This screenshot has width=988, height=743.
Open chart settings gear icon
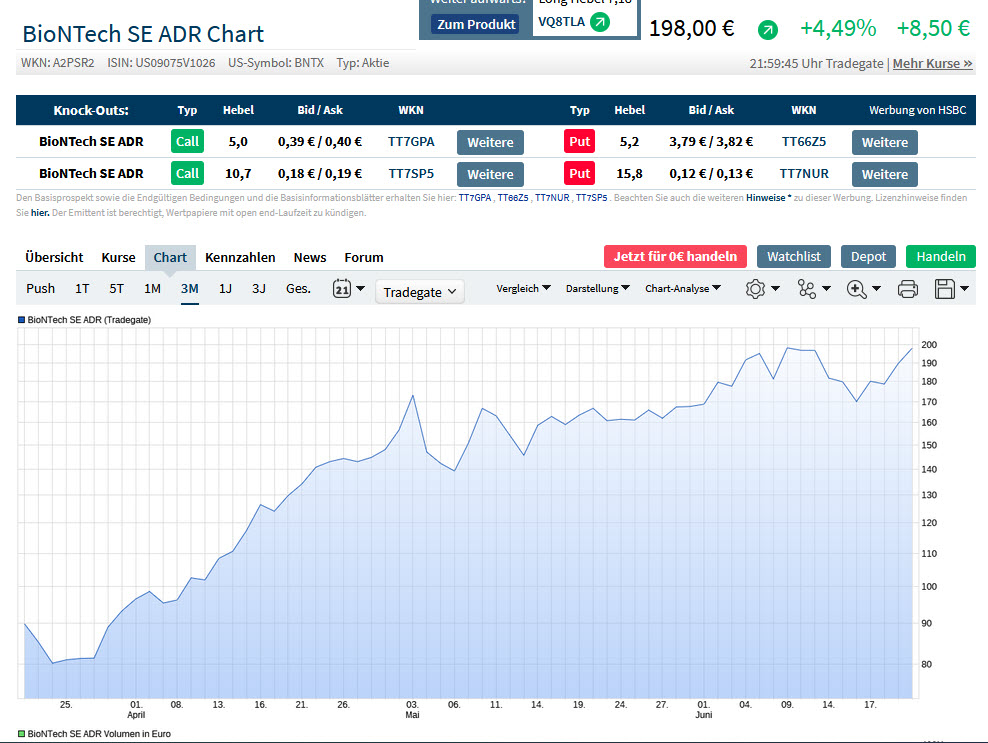pyautogui.click(x=756, y=289)
